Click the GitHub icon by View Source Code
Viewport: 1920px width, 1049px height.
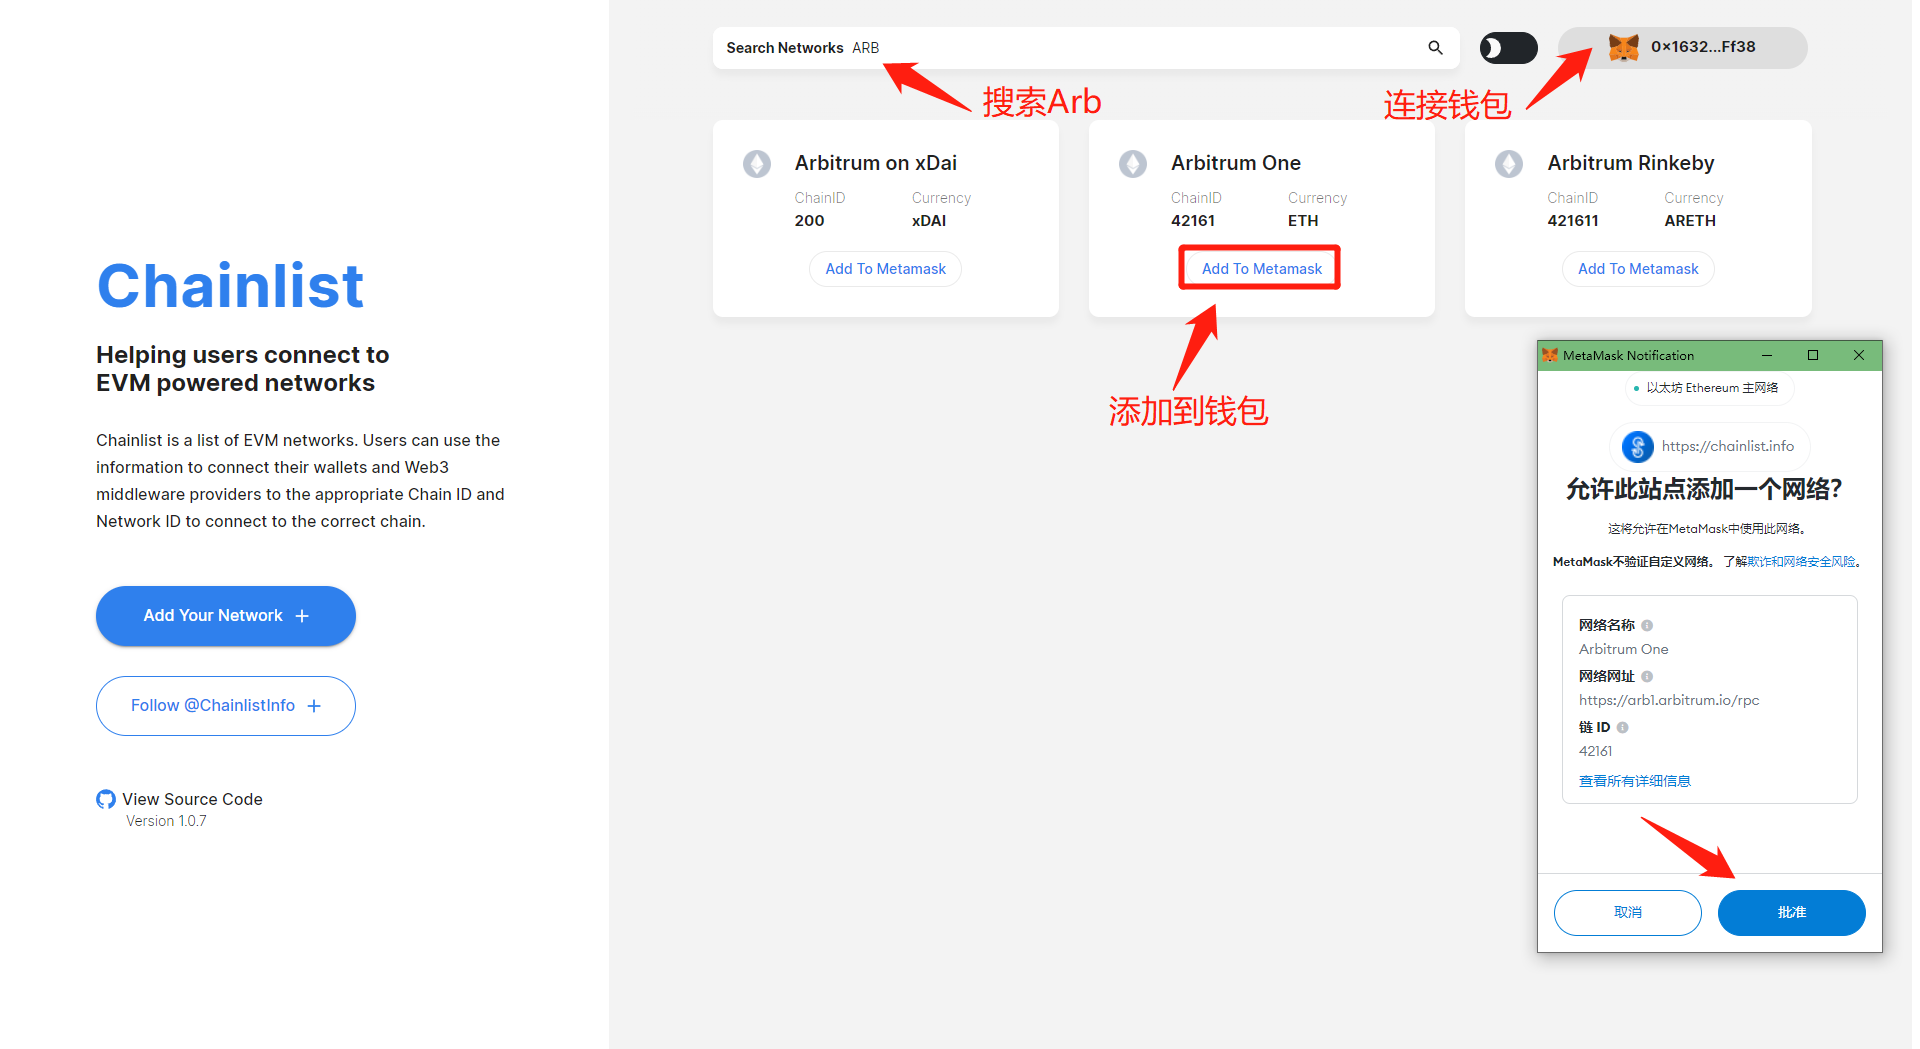(106, 799)
